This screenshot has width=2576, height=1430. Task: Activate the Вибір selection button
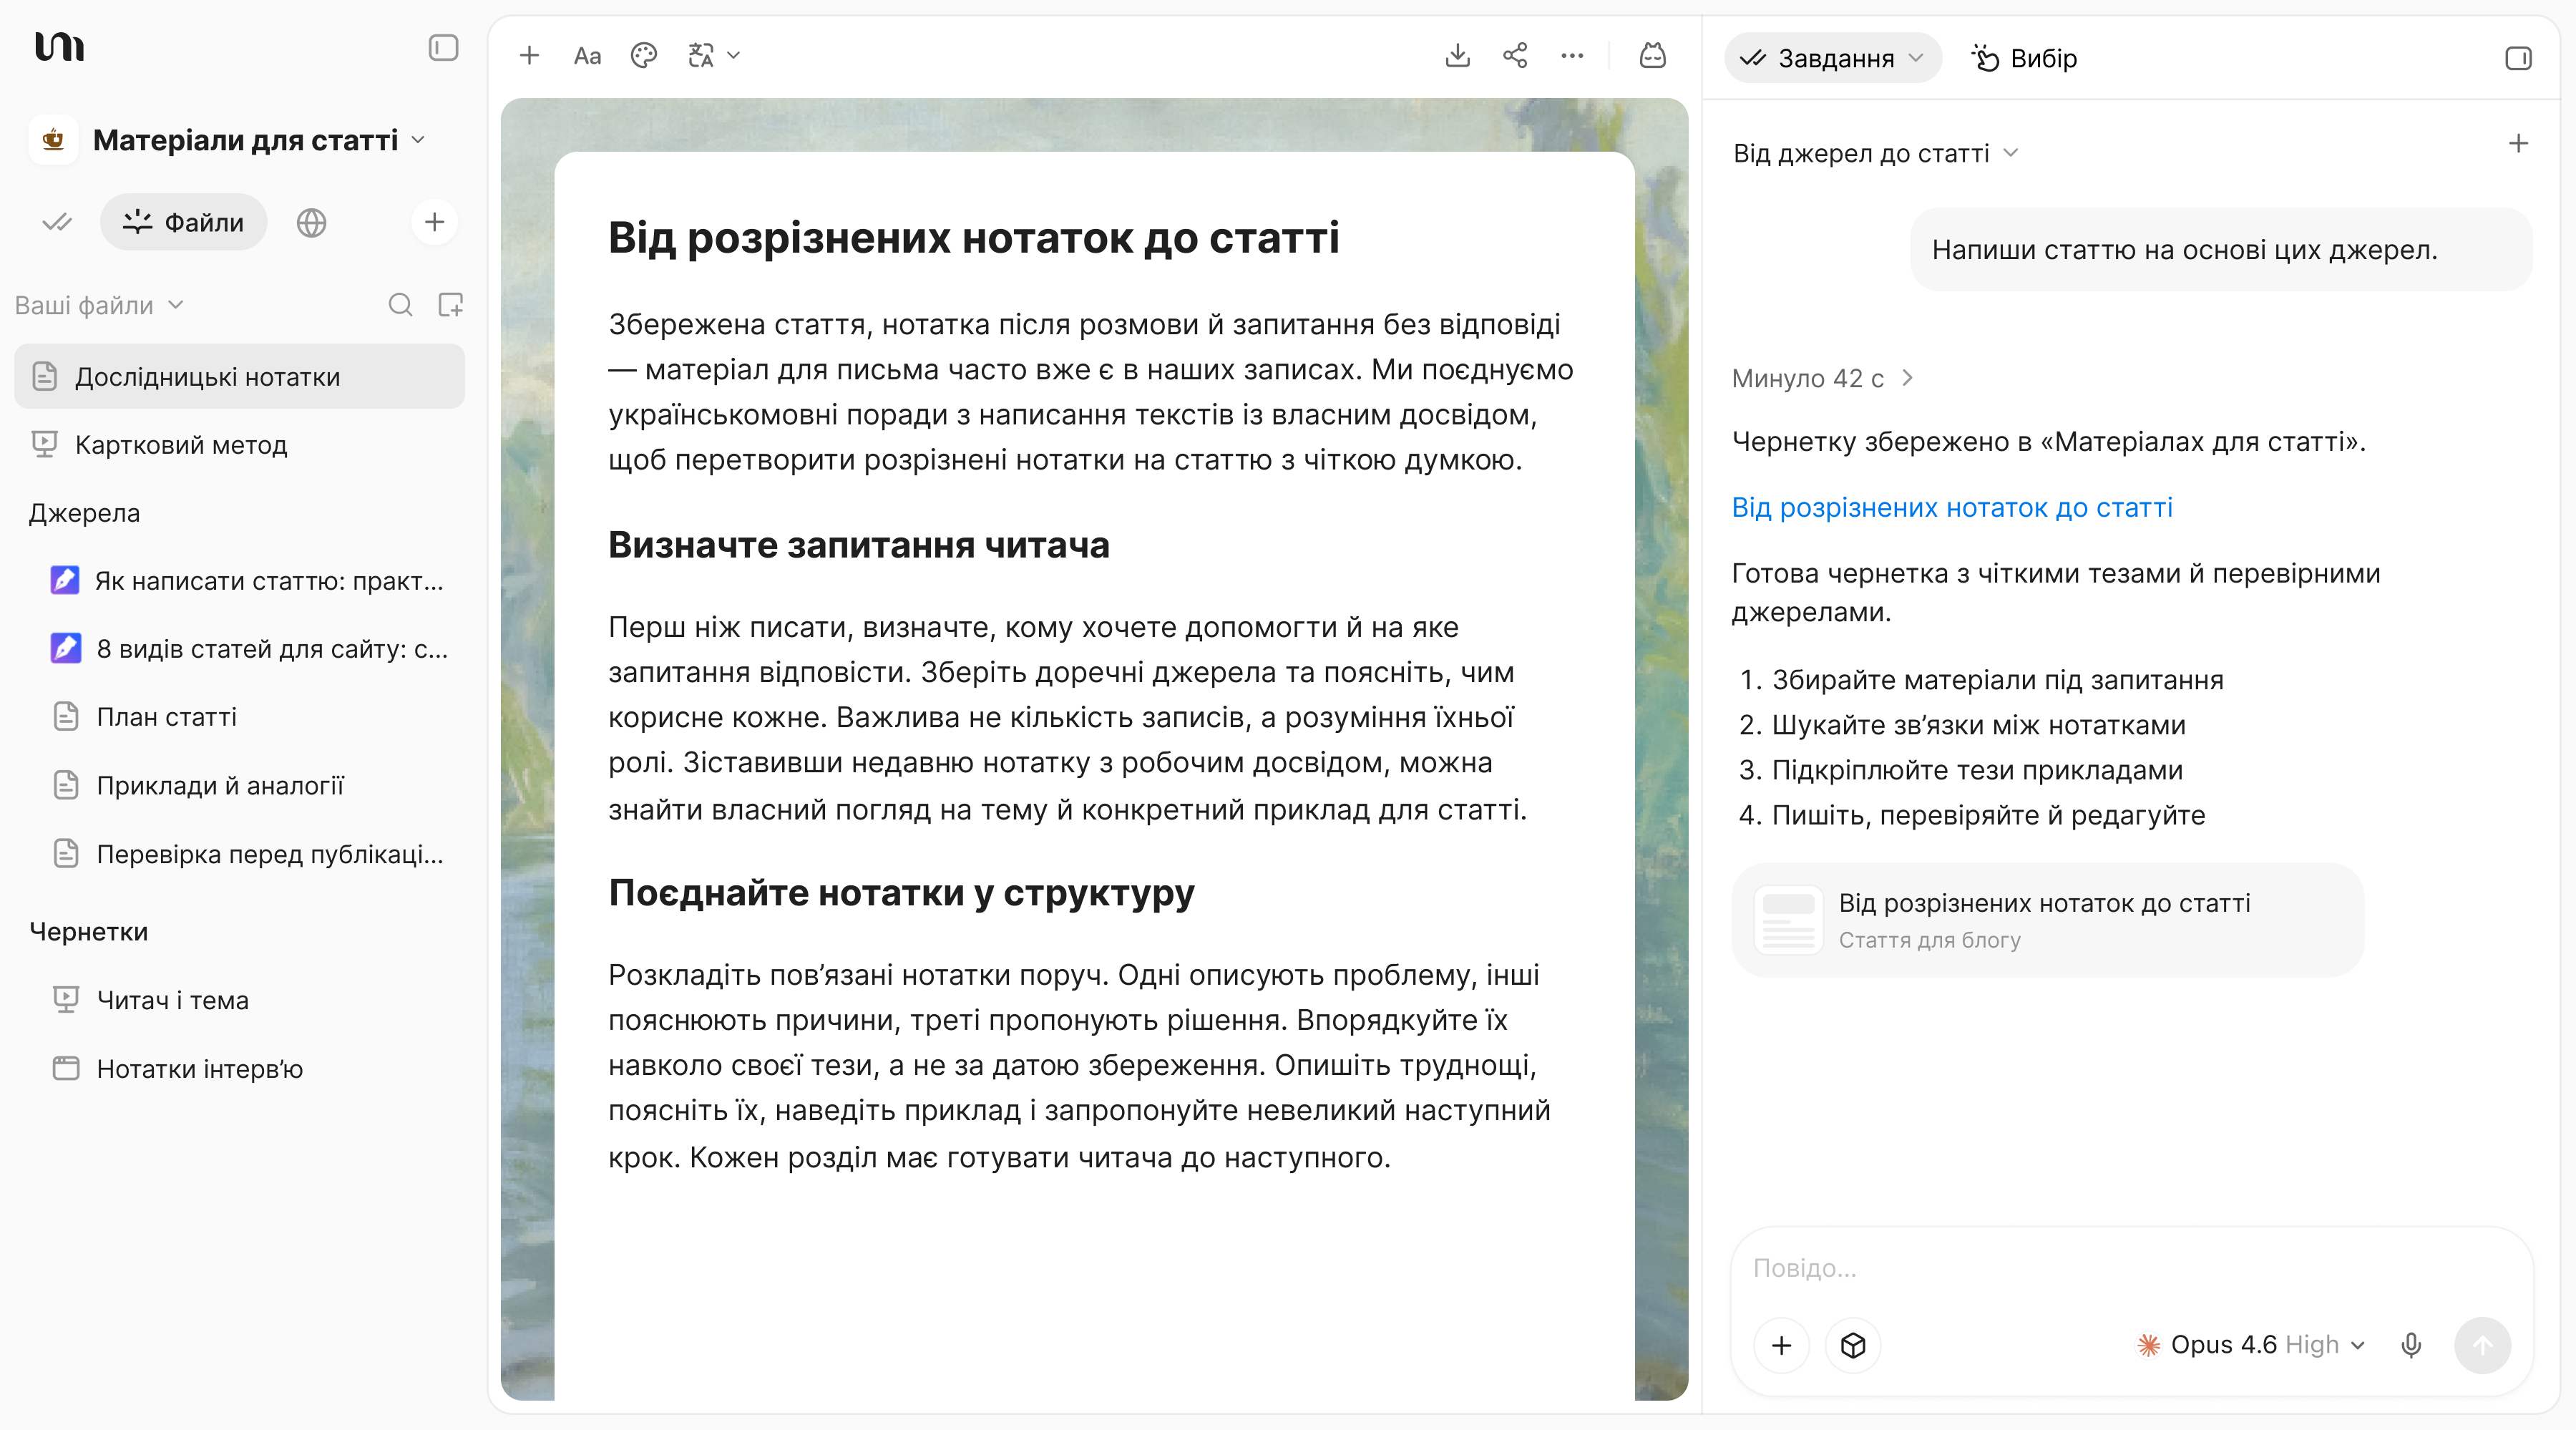(2024, 58)
